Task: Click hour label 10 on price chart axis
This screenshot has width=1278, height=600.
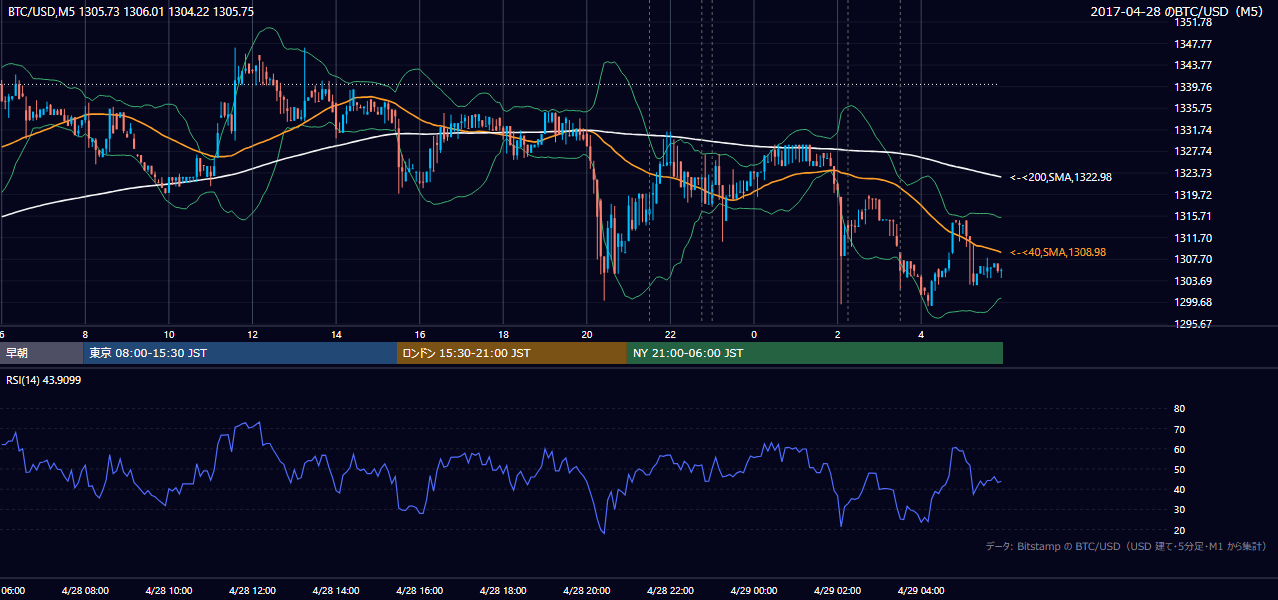Action: point(169,335)
